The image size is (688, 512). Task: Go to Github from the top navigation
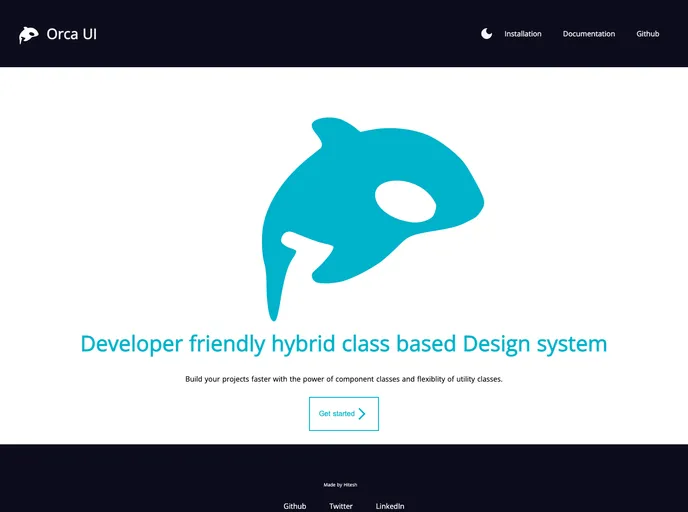point(648,34)
